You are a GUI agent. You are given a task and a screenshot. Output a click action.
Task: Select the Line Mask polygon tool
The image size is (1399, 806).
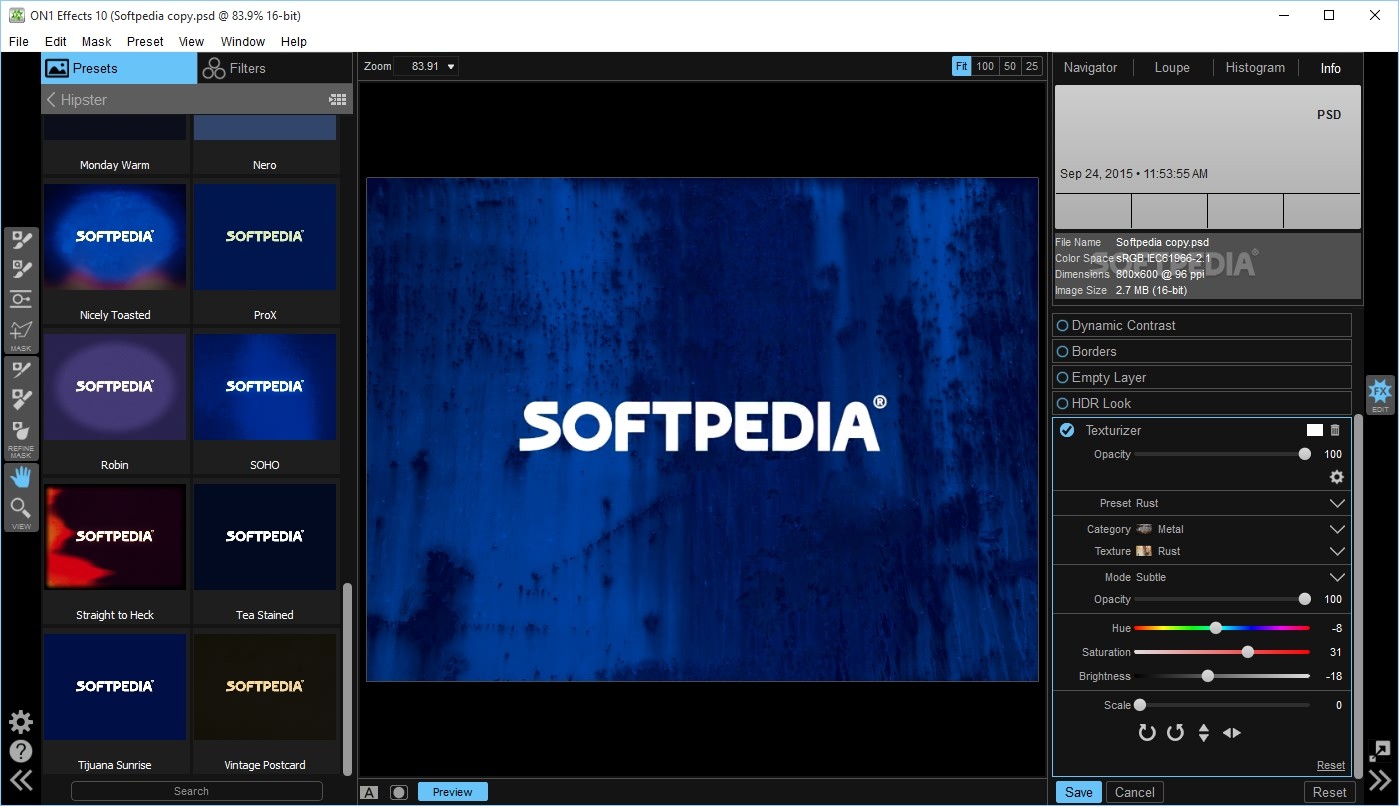(21, 330)
